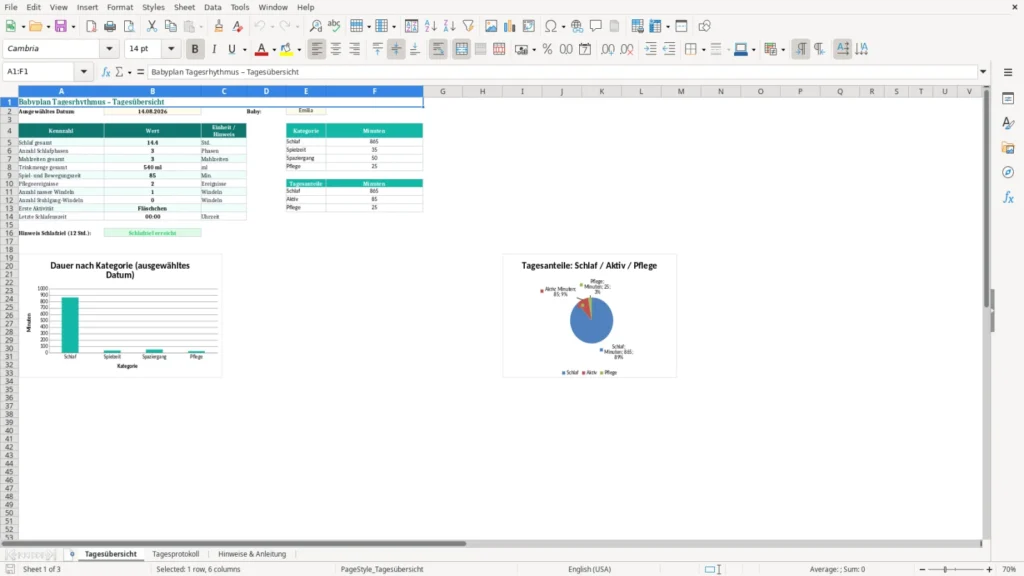Click the Formula equals button
Screen dimensions: 1024x576
[x=140, y=72]
